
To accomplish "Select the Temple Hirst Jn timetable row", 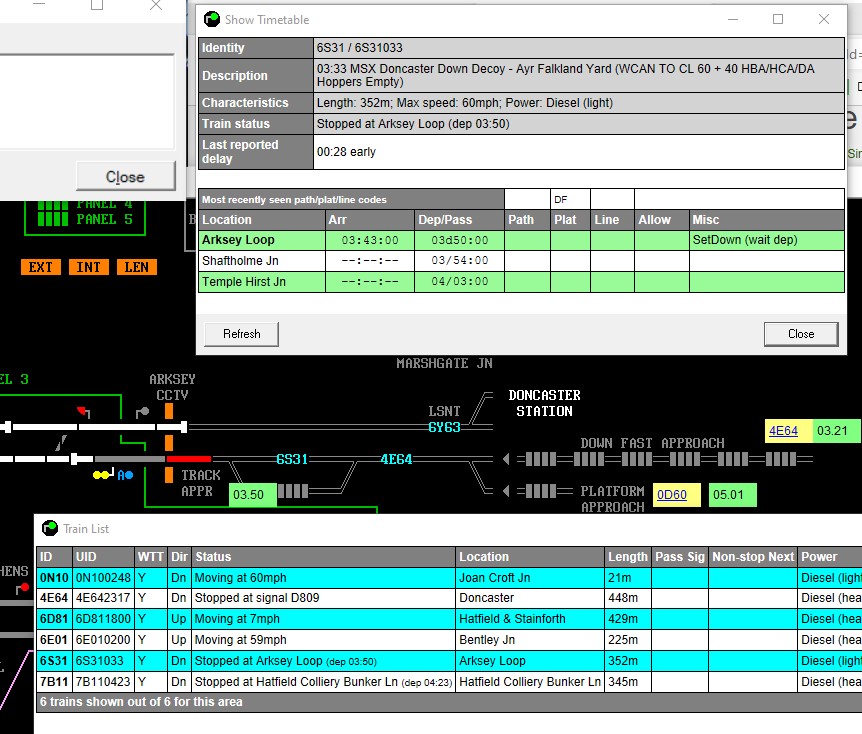I will [521, 282].
